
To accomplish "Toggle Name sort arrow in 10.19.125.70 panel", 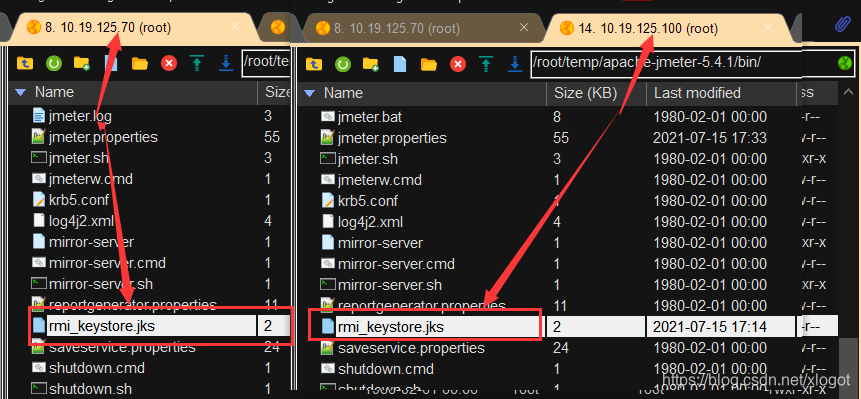I will coord(21,93).
